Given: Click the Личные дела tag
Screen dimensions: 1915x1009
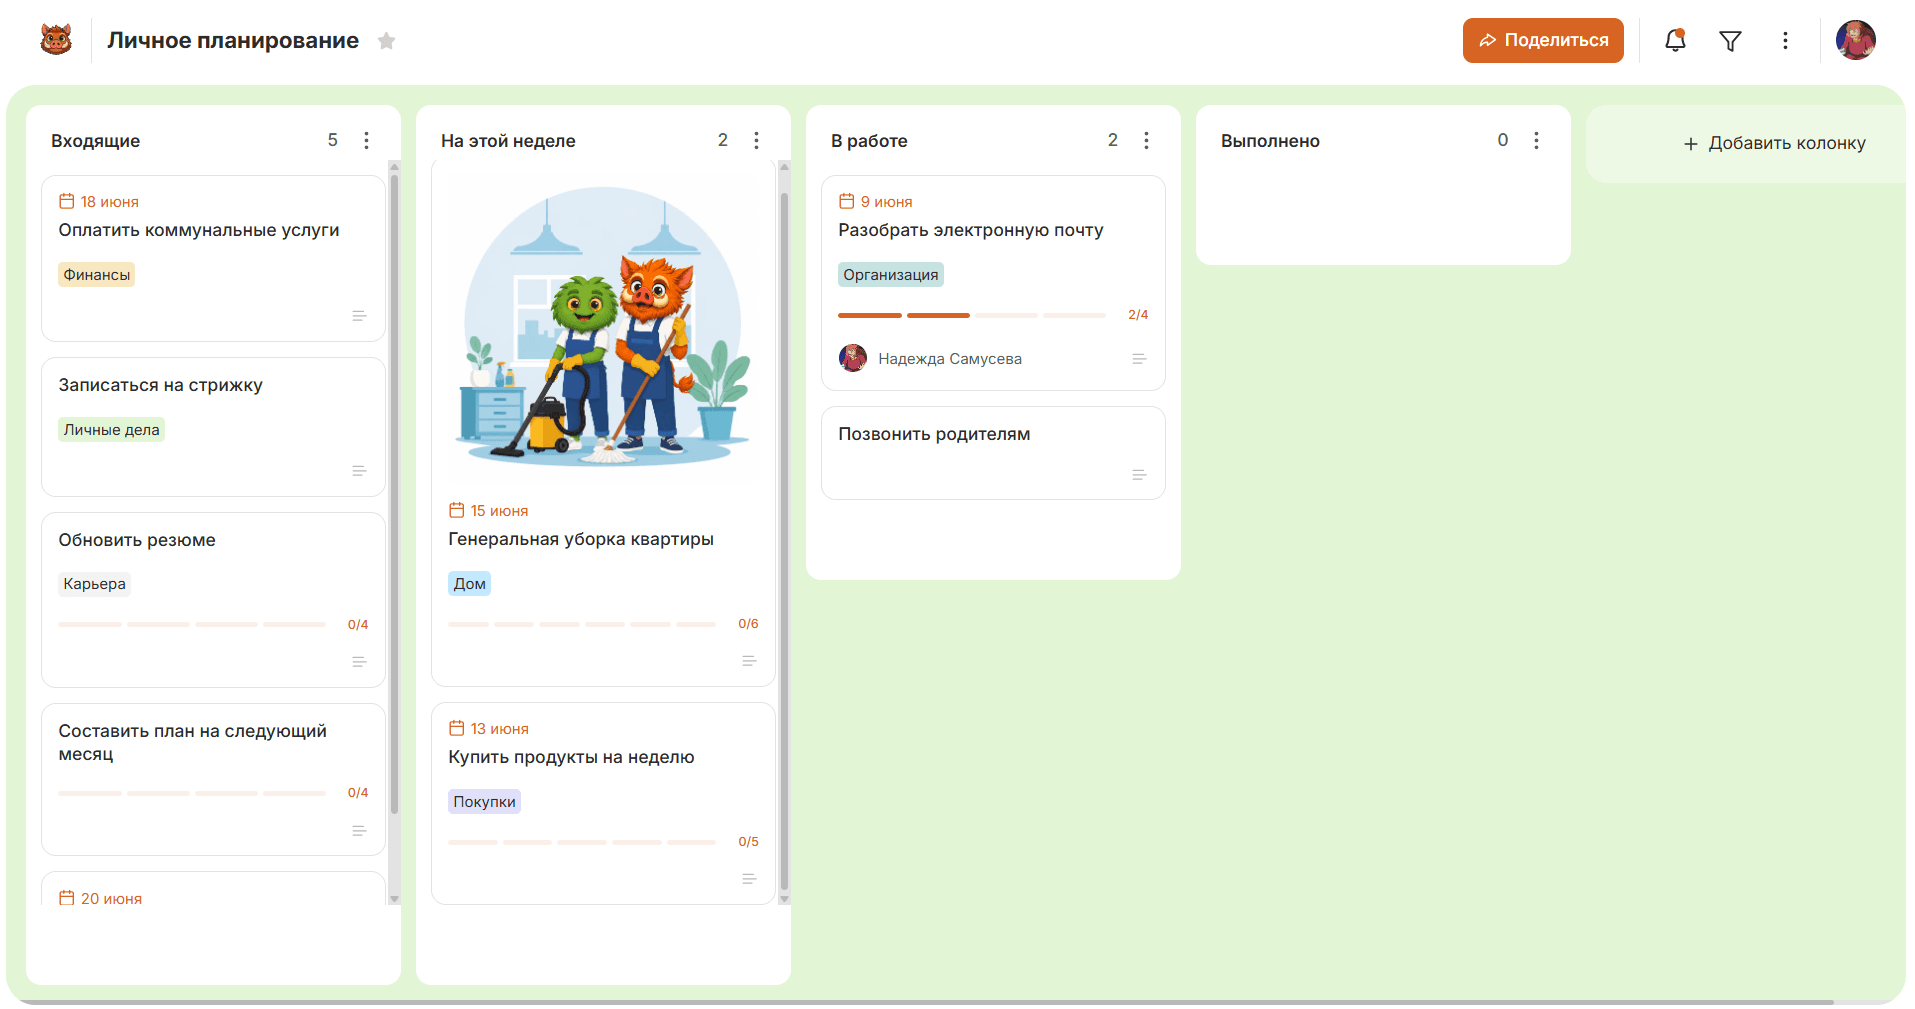Looking at the screenshot, I should (111, 430).
